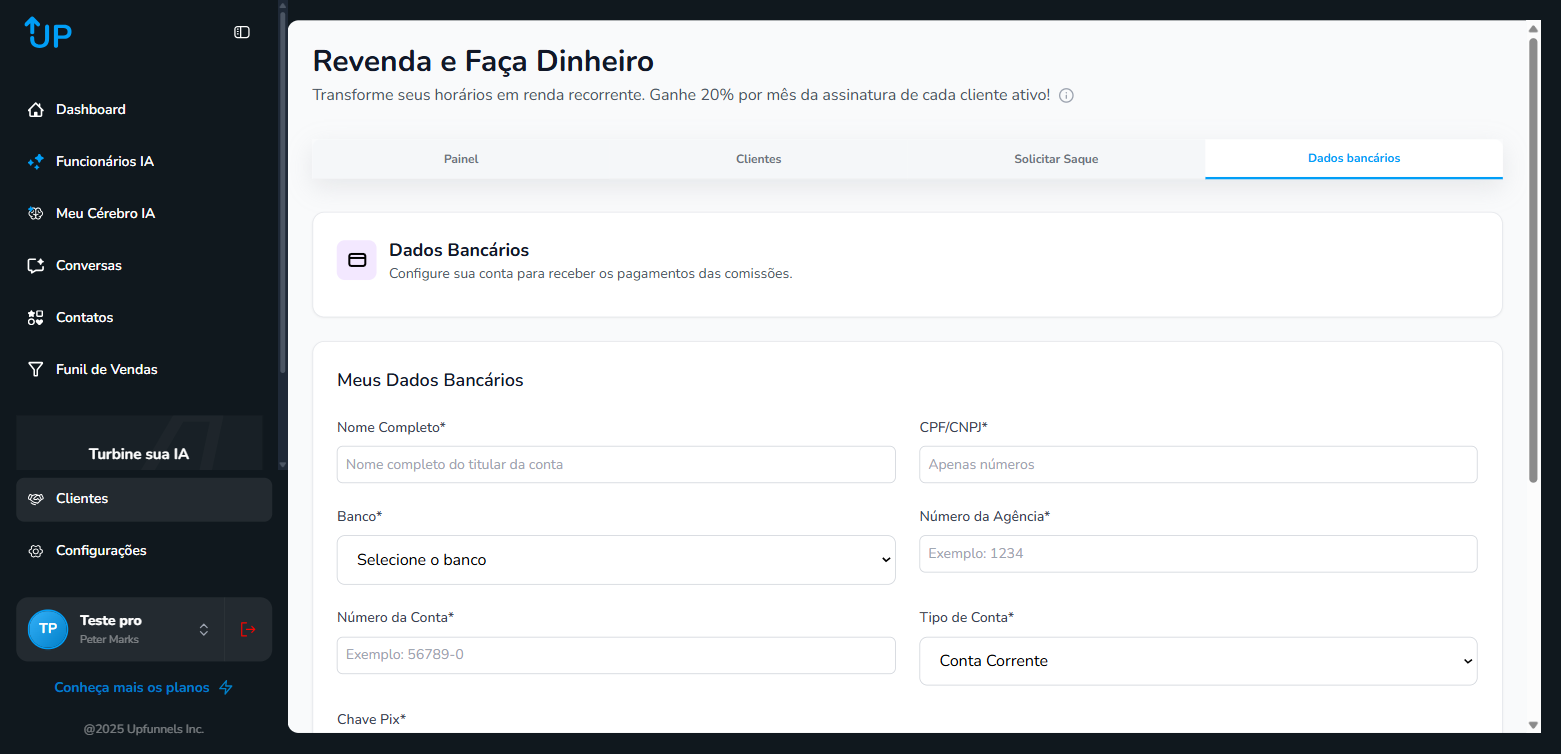The height and width of the screenshot is (754, 1561).
Task: Open Dashboard via the home icon
Action: pos(36,110)
